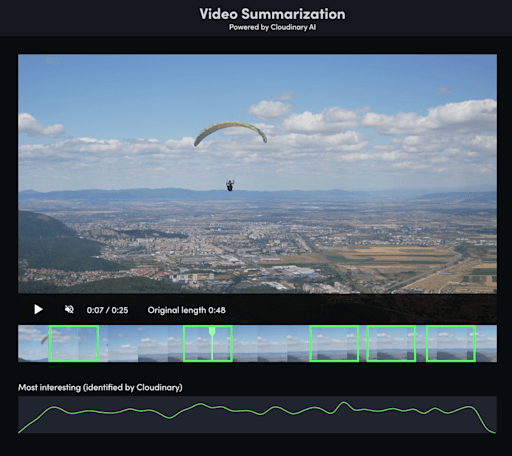Select the third green highlighted clip in filmstrip

pos(334,344)
